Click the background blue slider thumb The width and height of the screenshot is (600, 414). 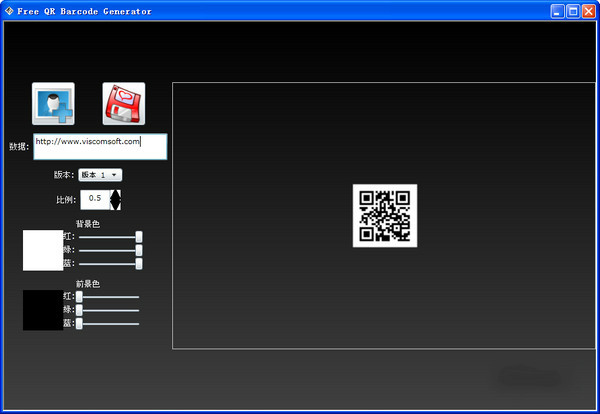click(139, 264)
